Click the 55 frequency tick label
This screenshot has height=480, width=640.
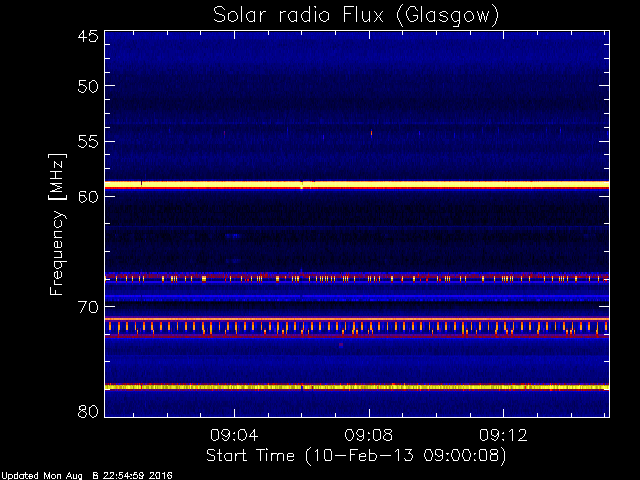click(88, 142)
